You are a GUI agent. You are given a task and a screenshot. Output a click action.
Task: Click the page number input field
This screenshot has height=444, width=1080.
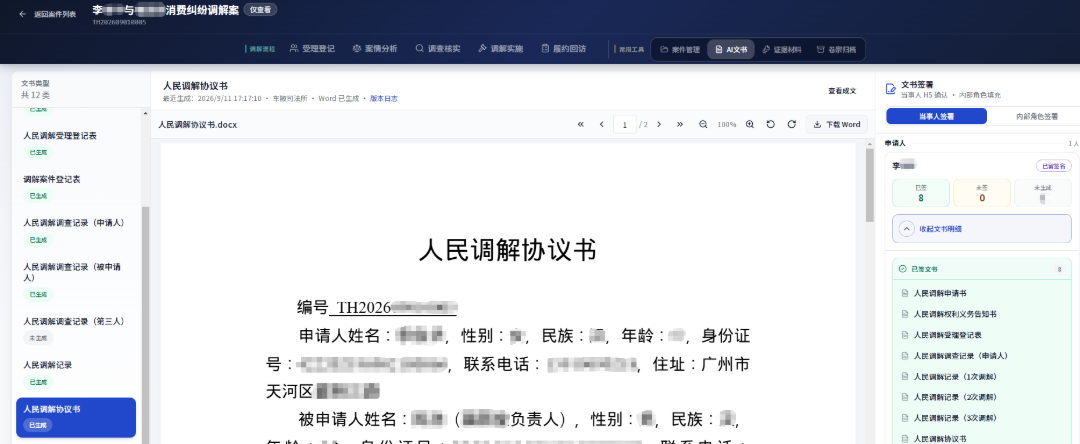[x=625, y=125]
